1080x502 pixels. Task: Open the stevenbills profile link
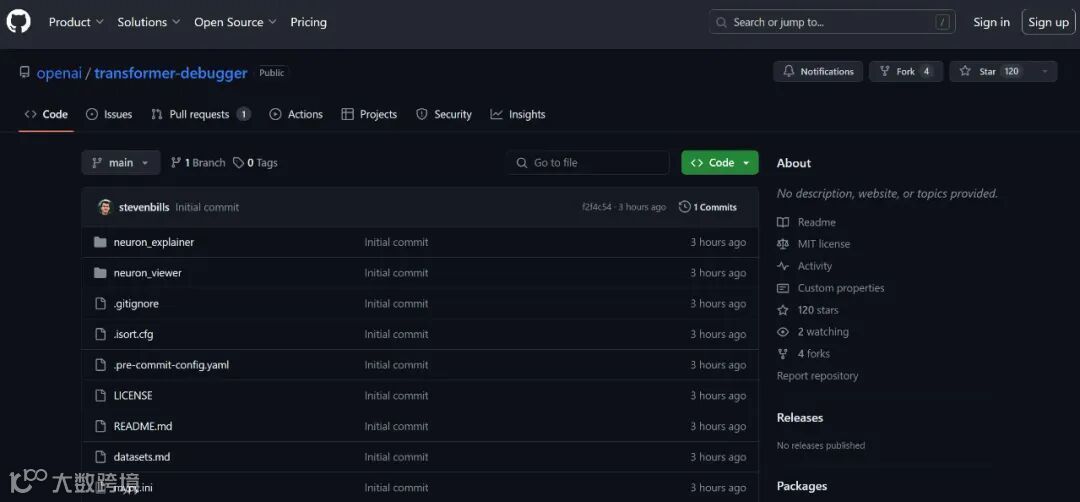(144, 207)
